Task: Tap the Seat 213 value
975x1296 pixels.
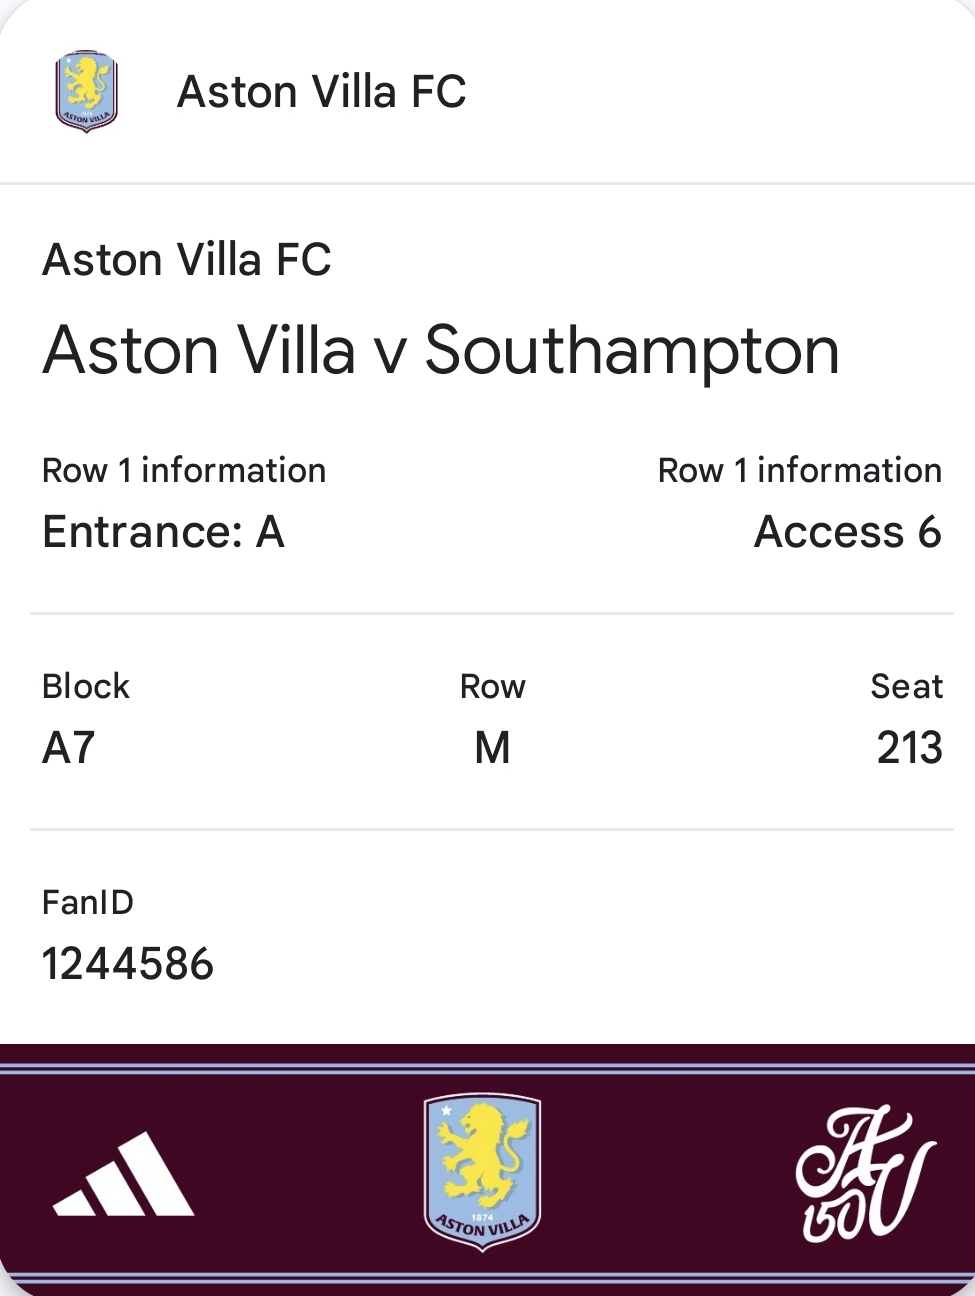Action: pos(909,747)
